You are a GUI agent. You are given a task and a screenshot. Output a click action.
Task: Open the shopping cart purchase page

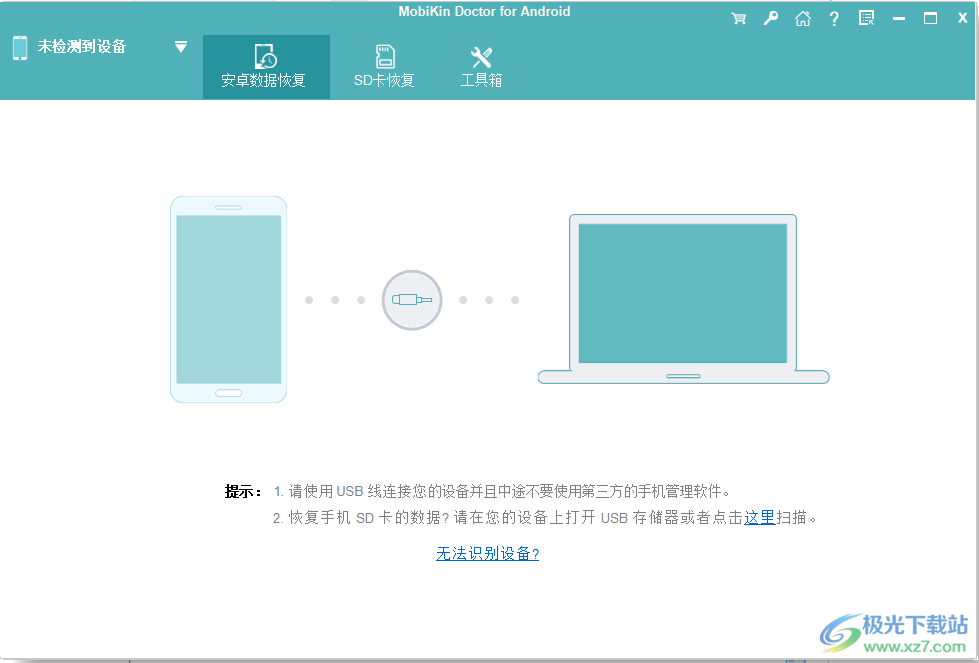click(x=738, y=17)
